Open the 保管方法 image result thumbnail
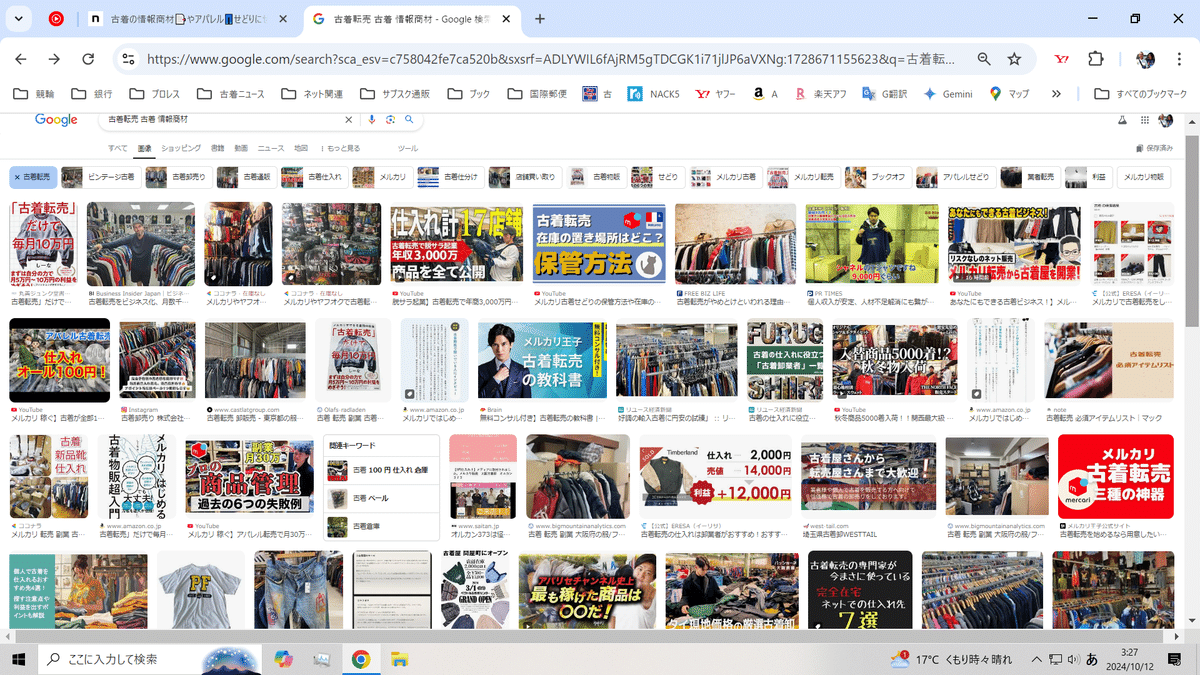 [x=598, y=244]
